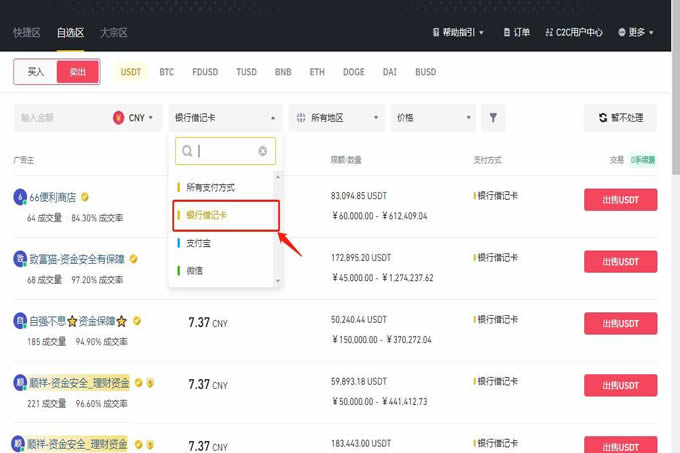This screenshot has height=453, width=680.
Task: Switch to 快捷区 tab
Action: (26, 33)
